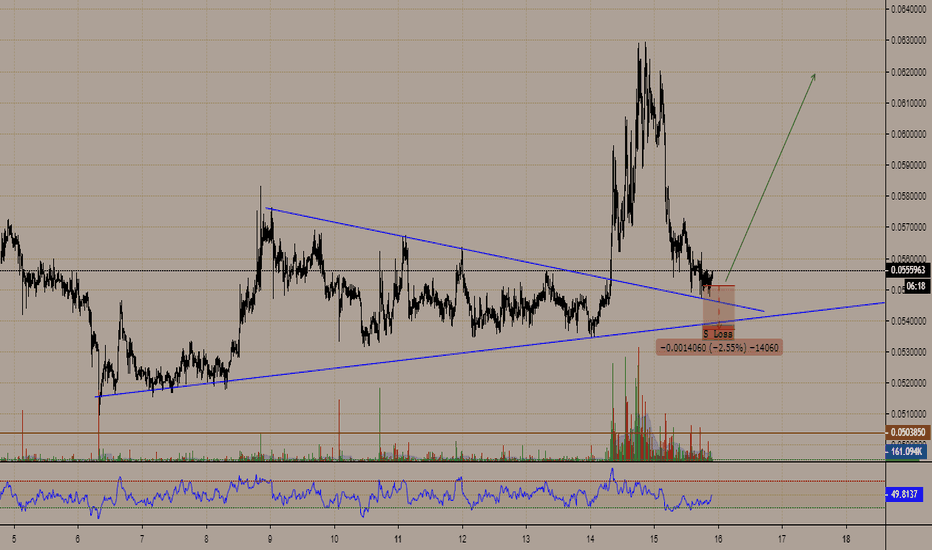This screenshot has height=550, width=932.
Task: Click the 0.0510000 price axis label
Action: (908, 413)
